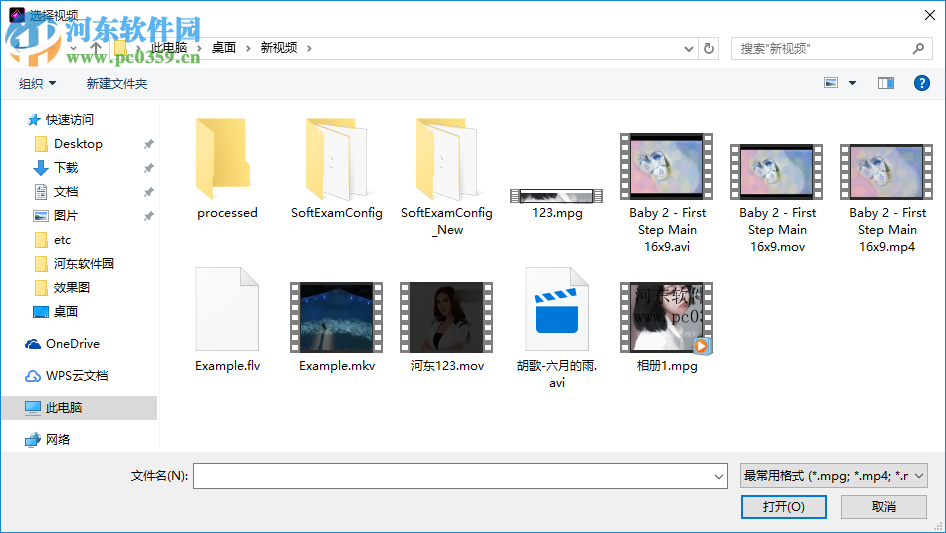
Task: Open 桌面 in the sidebar
Action: point(66,311)
